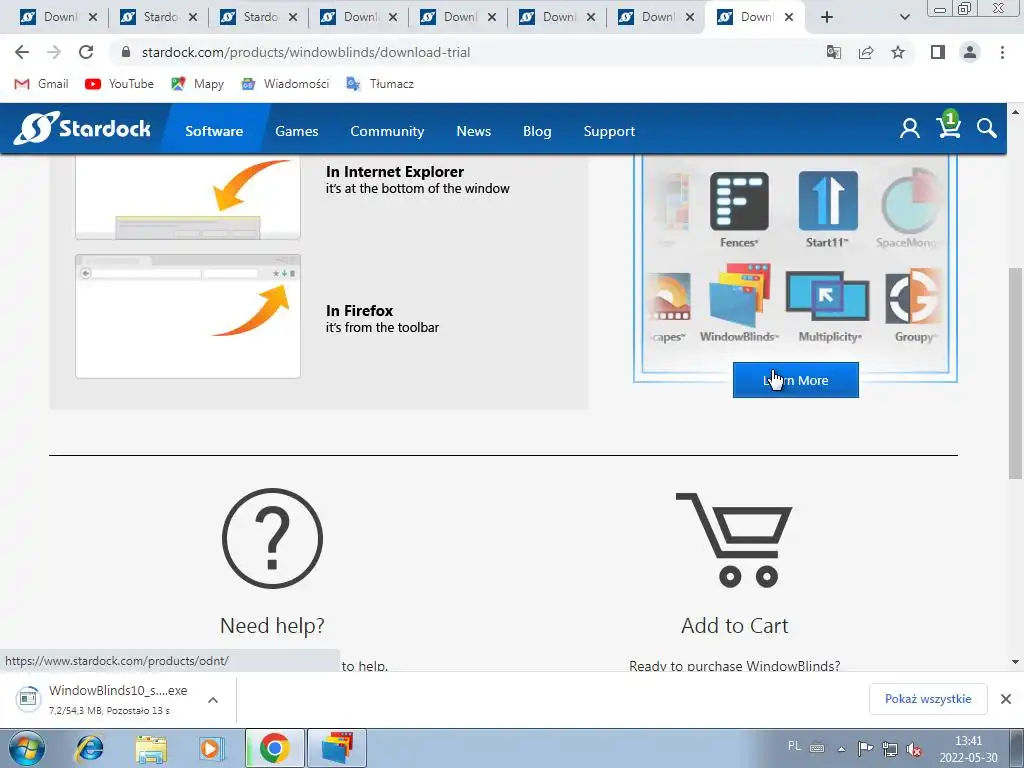
Task: Open the Software menu
Action: point(214,131)
